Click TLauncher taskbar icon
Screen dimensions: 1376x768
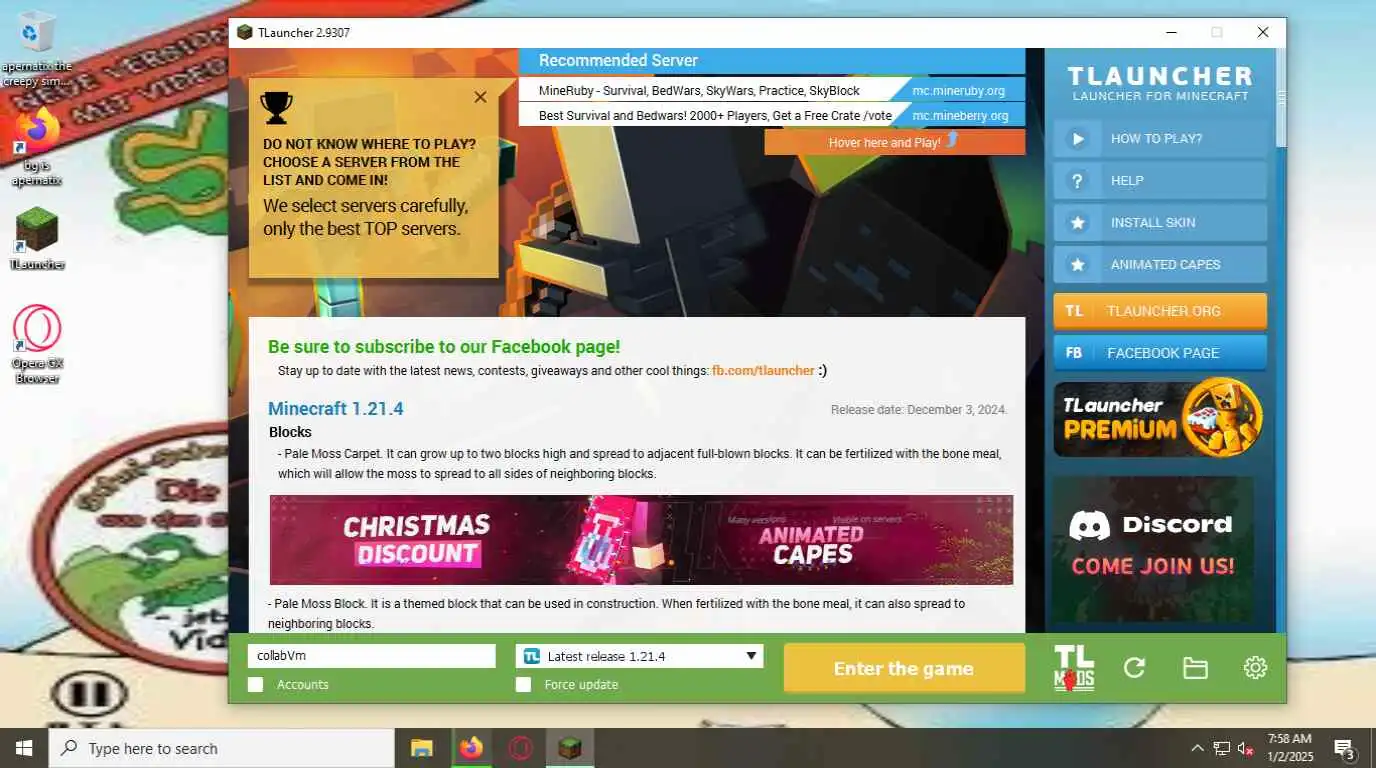pyautogui.click(x=569, y=748)
